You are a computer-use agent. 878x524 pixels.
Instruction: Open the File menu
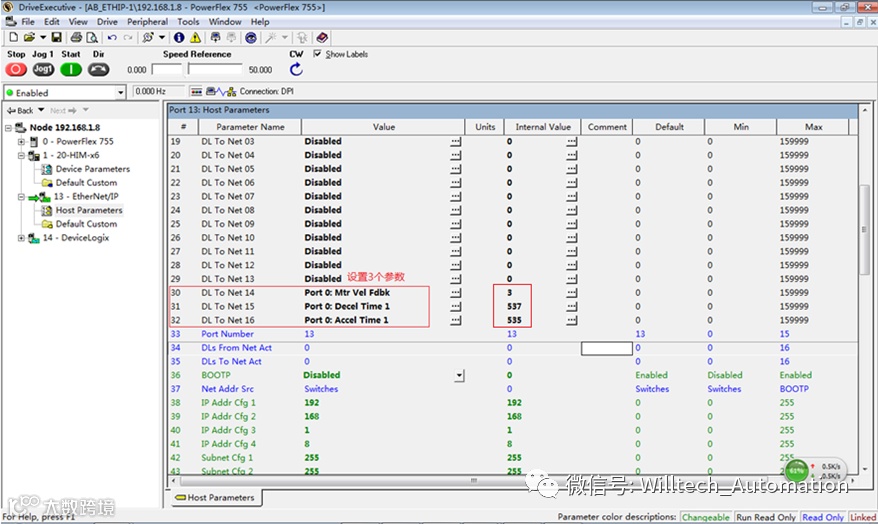coord(28,22)
